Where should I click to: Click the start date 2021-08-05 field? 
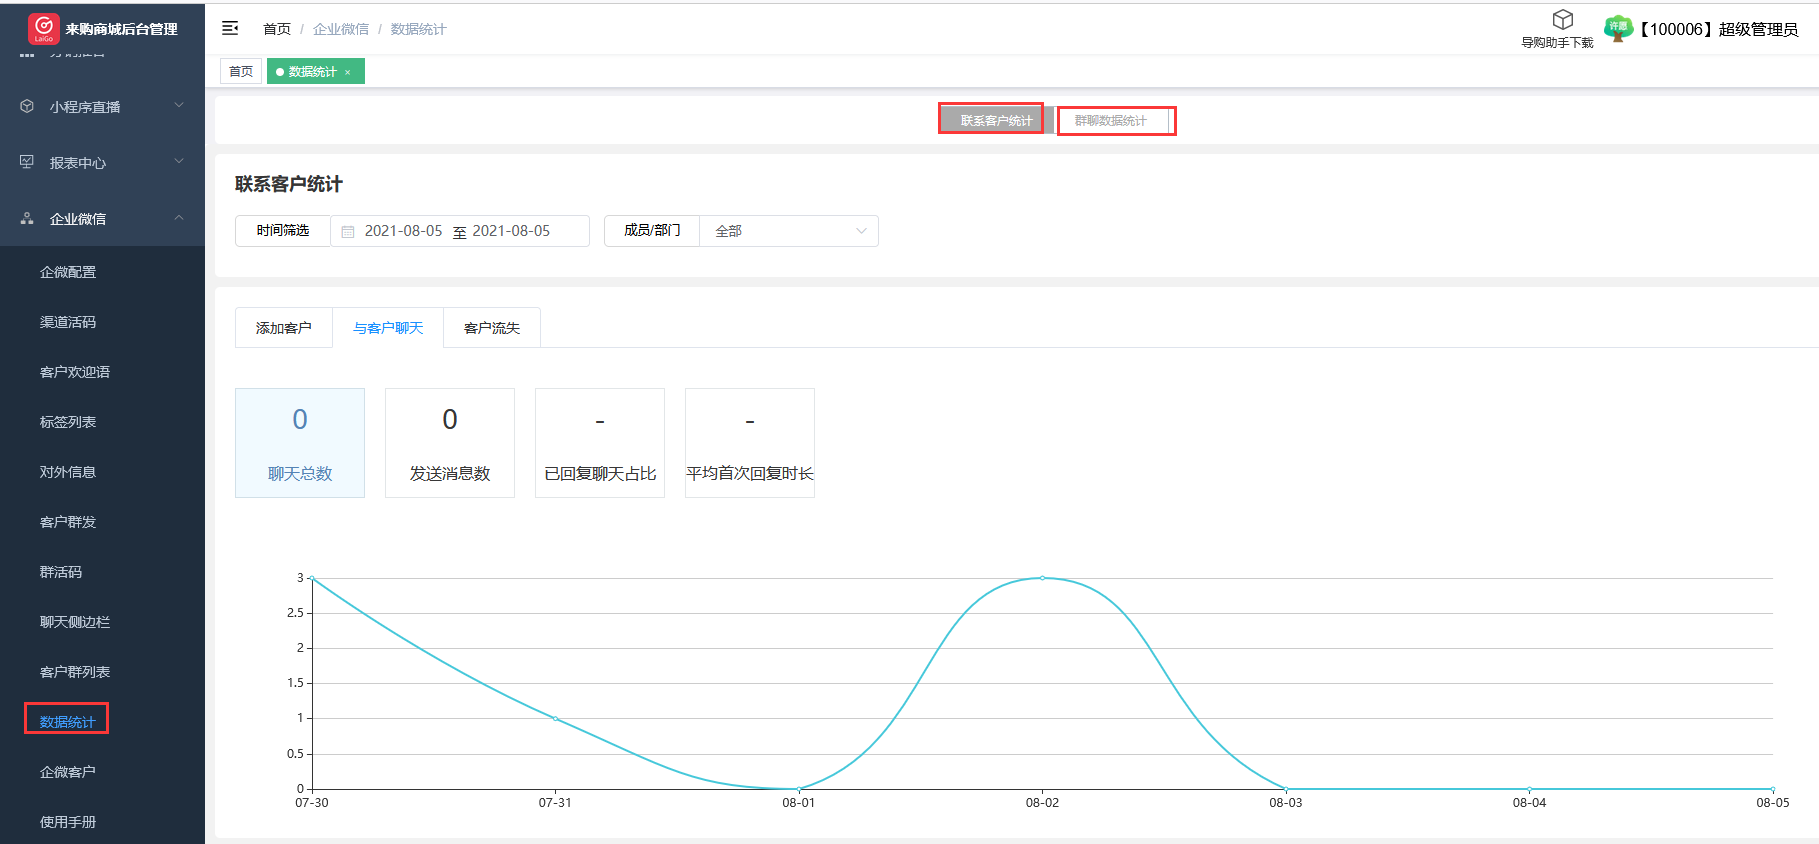tap(403, 231)
